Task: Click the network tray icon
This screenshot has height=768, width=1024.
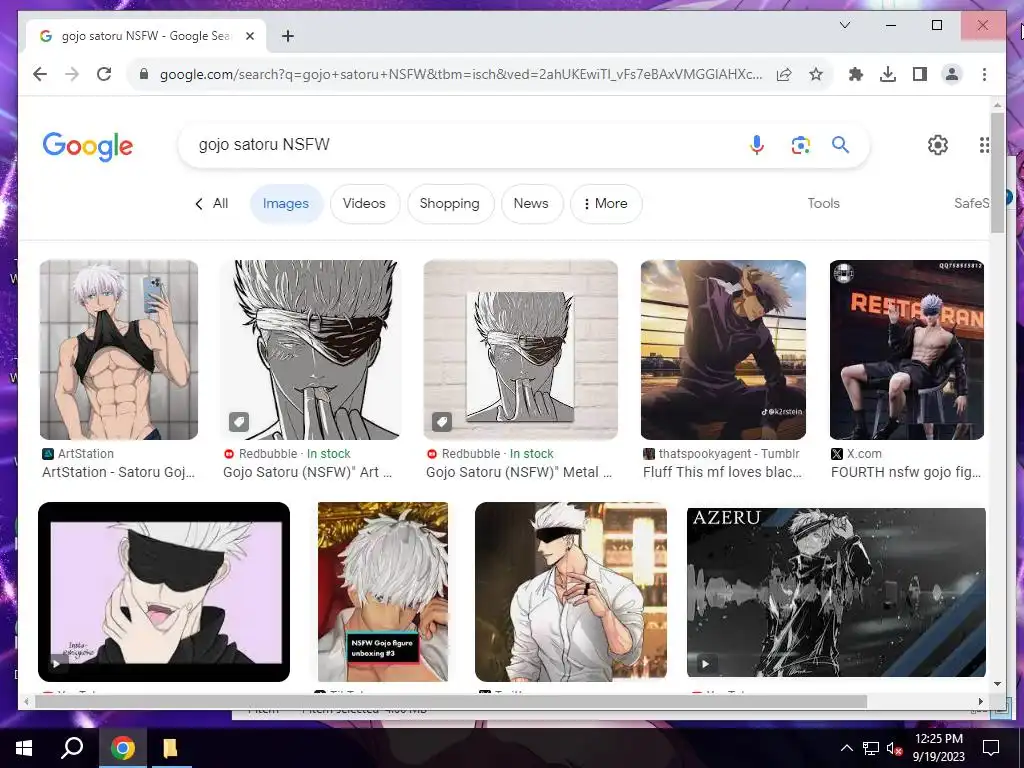Action: click(871, 748)
